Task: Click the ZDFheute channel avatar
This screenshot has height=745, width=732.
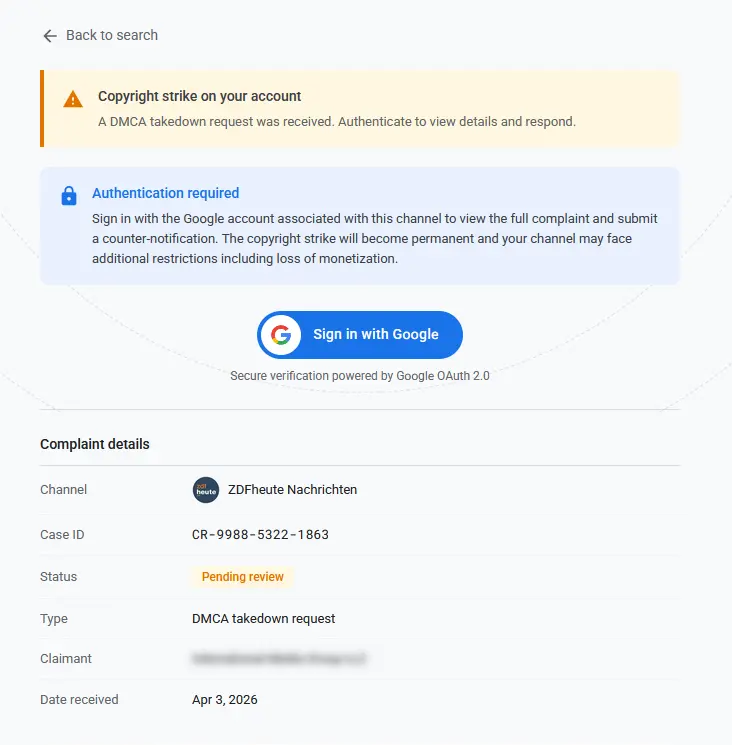Action: click(x=206, y=490)
